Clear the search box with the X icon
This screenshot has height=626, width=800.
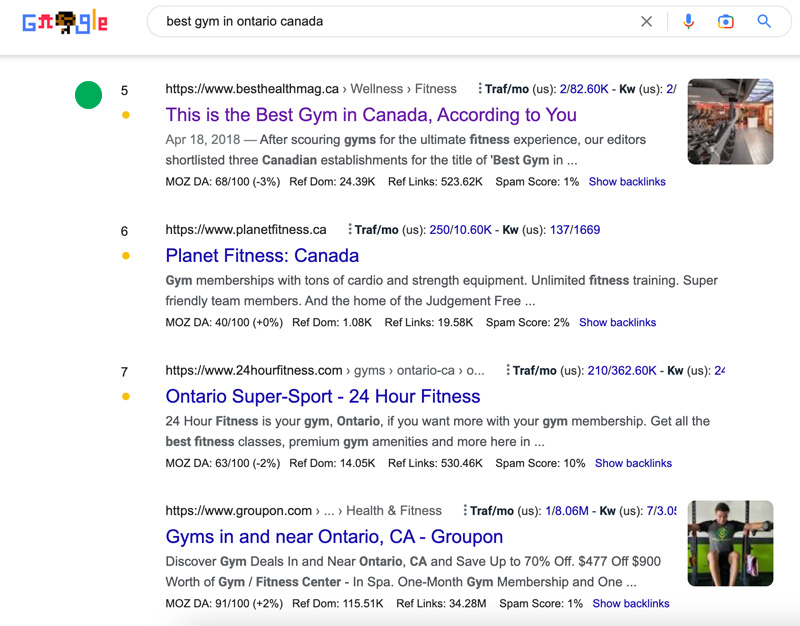(646, 21)
